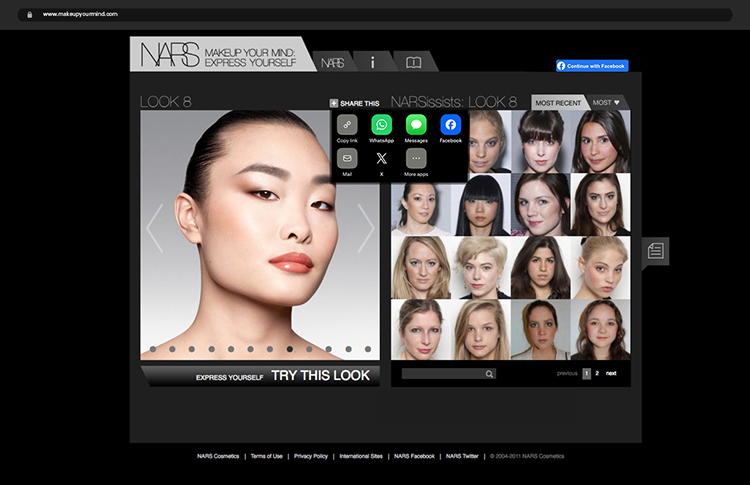Switch to the Most Recent tab
The image size is (750, 485).
click(557, 103)
